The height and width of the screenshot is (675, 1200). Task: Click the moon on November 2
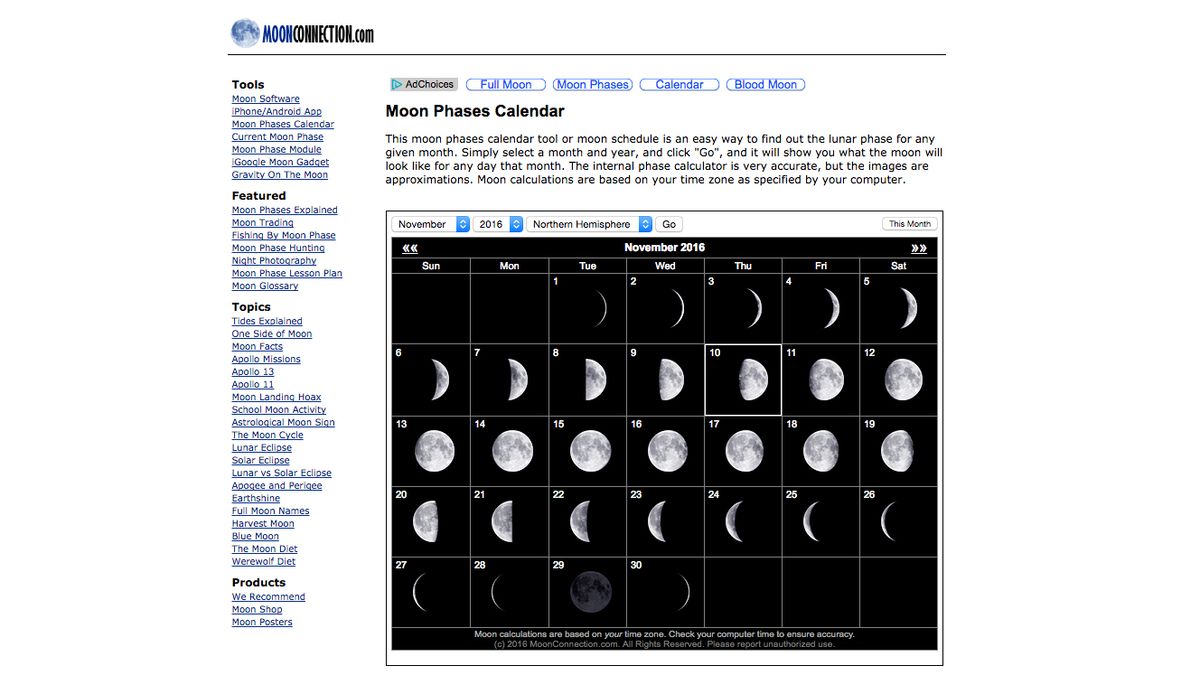coord(675,309)
